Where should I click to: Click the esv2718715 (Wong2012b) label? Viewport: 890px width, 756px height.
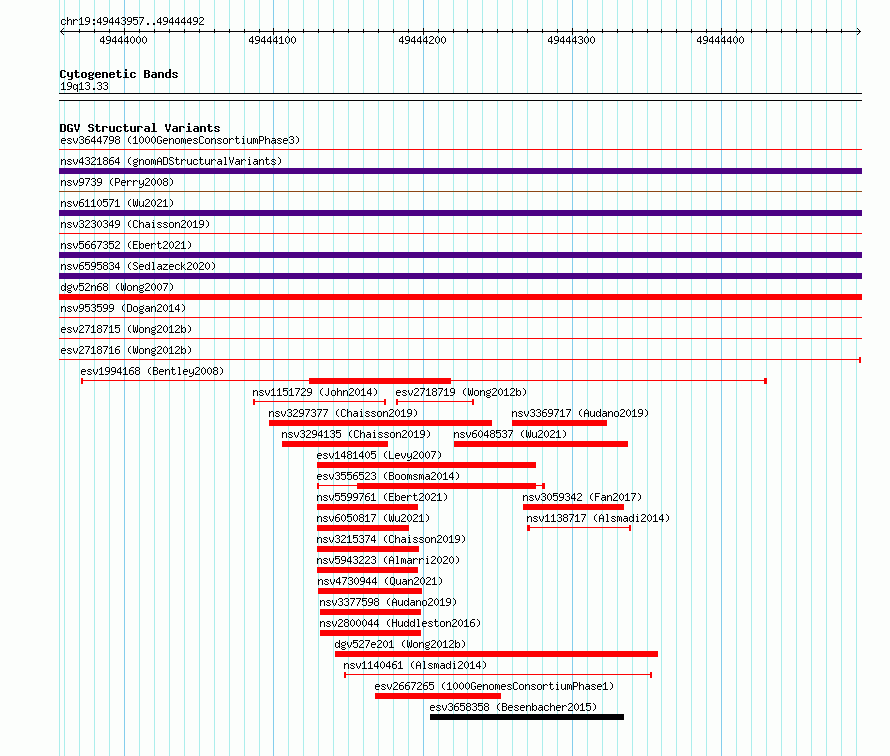click(x=126, y=329)
